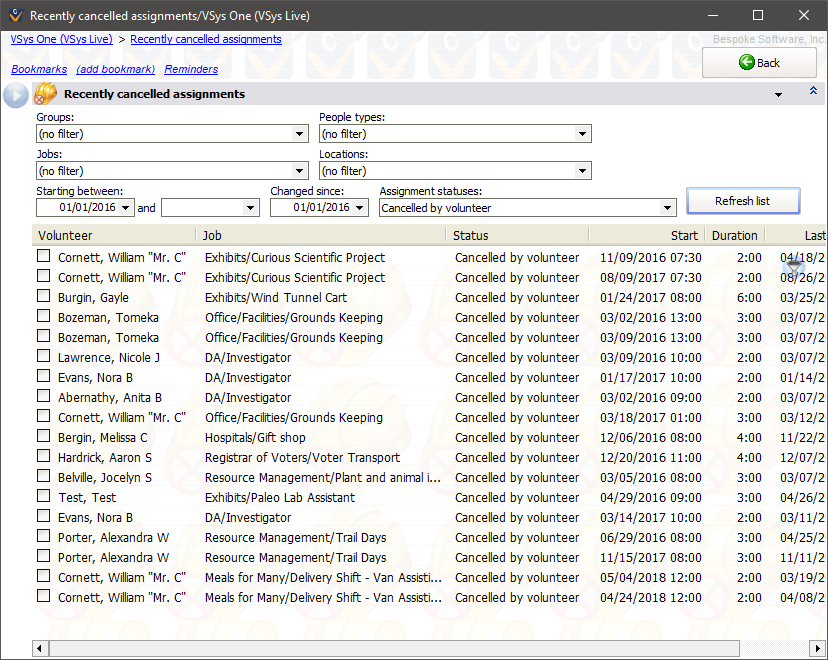This screenshot has width=828, height=660.
Task: Click the VSys application icon in title bar
Action: [14, 16]
